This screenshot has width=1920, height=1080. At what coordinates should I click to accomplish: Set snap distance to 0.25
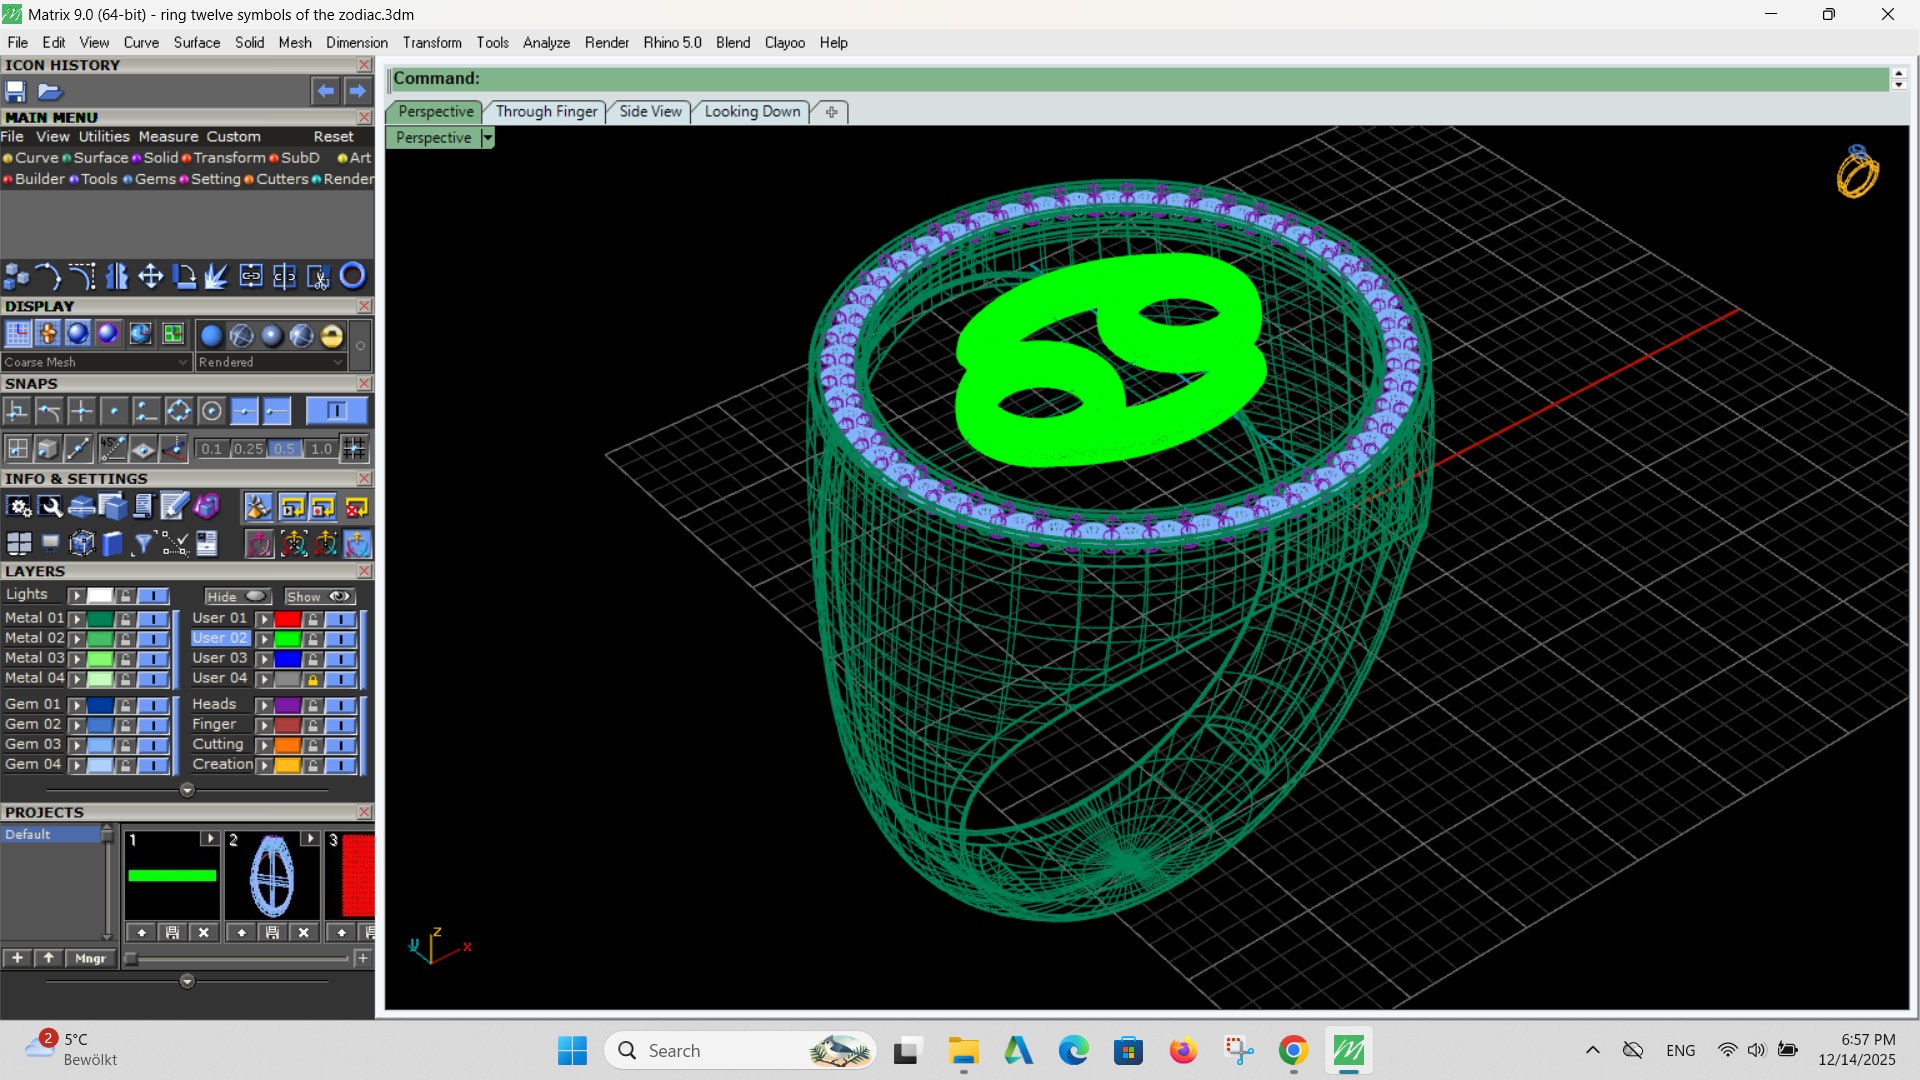coord(248,449)
